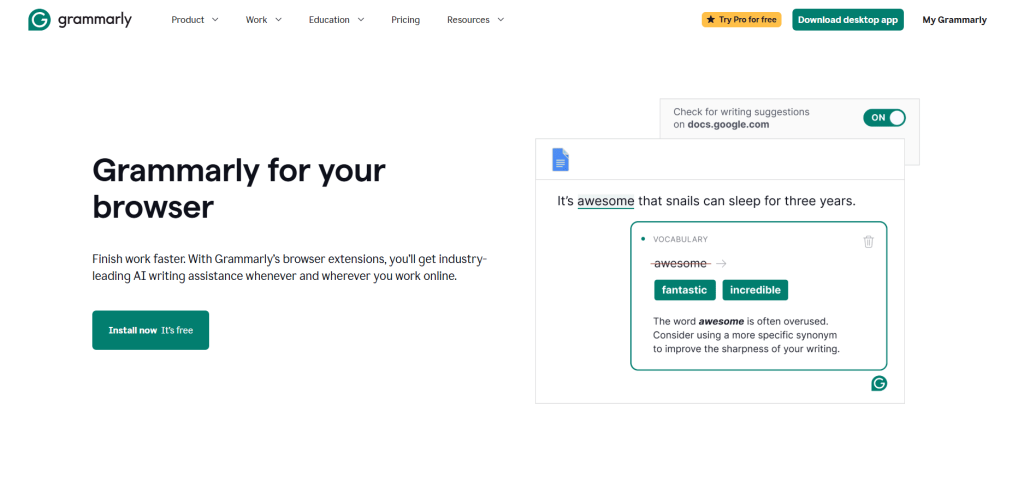
Task: Expand the Product dropdown menu
Action: 194,20
